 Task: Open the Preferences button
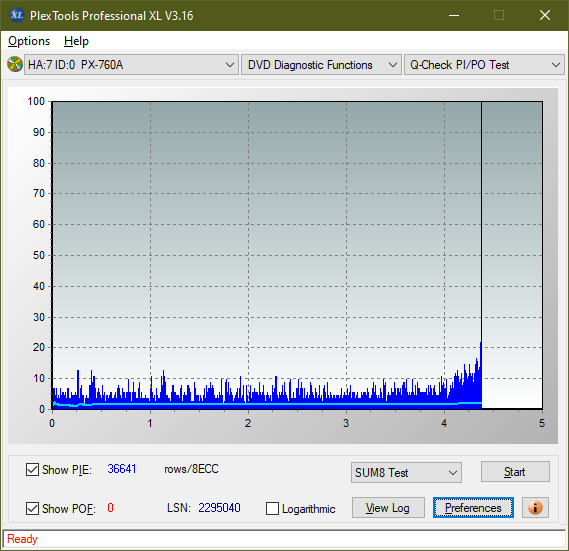(x=473, y=507)
